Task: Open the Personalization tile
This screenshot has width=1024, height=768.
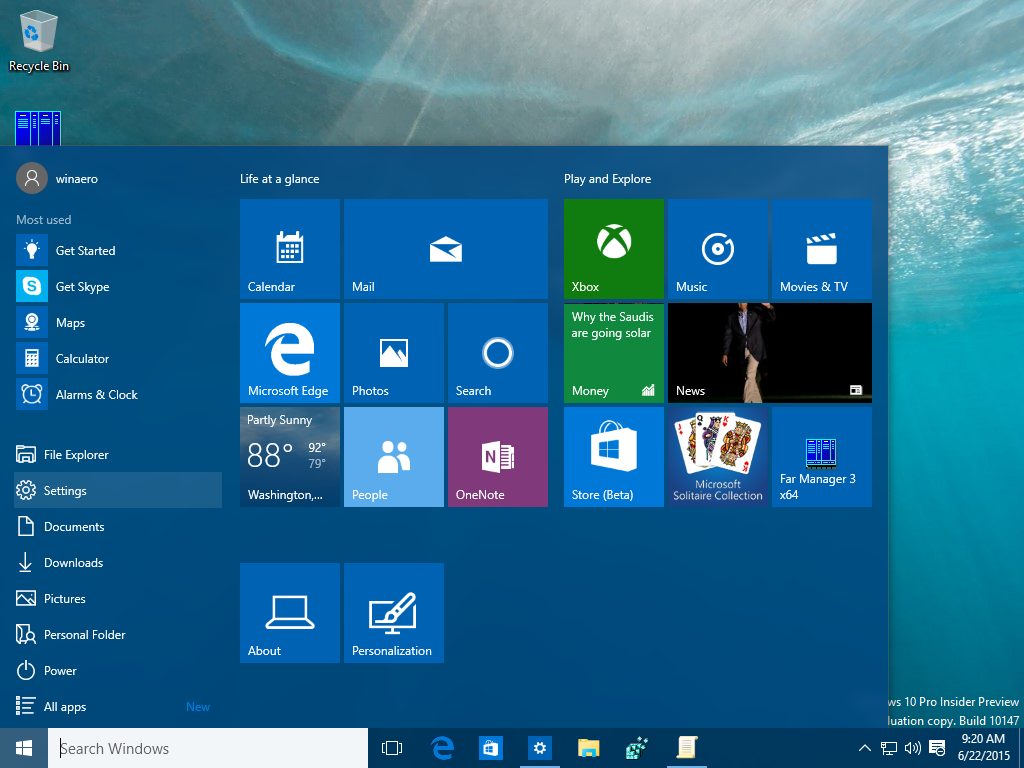Action: click(393, 610)
